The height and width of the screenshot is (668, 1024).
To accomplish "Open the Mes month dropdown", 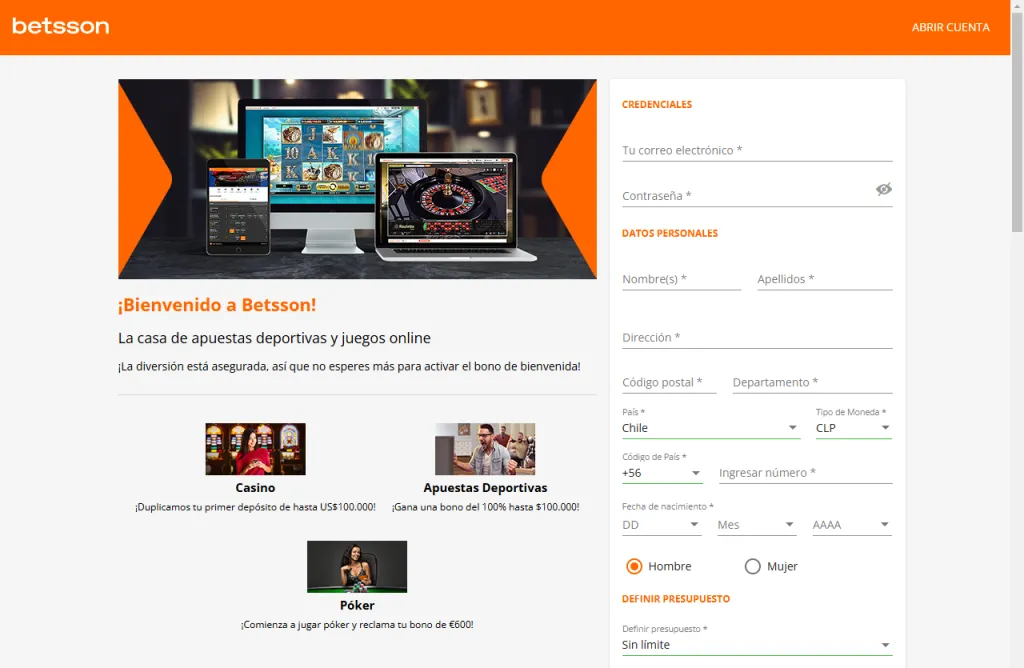I will tap(756, 523).
